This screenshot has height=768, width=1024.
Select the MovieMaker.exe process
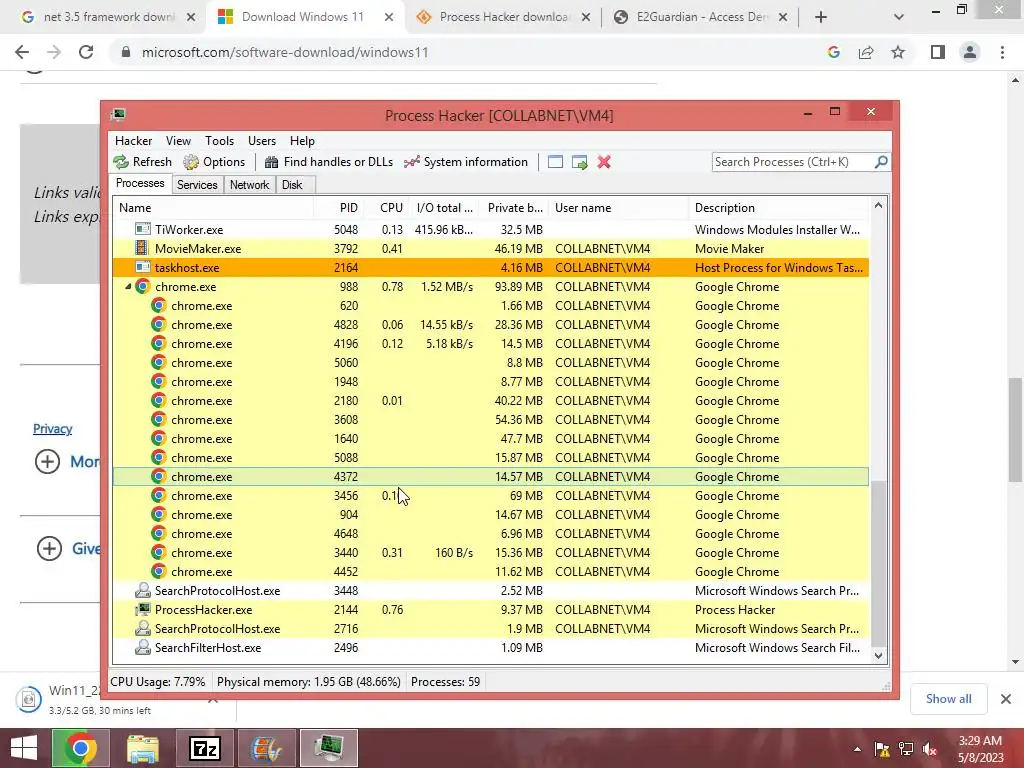pyautogui.click(x=491, y=249)
